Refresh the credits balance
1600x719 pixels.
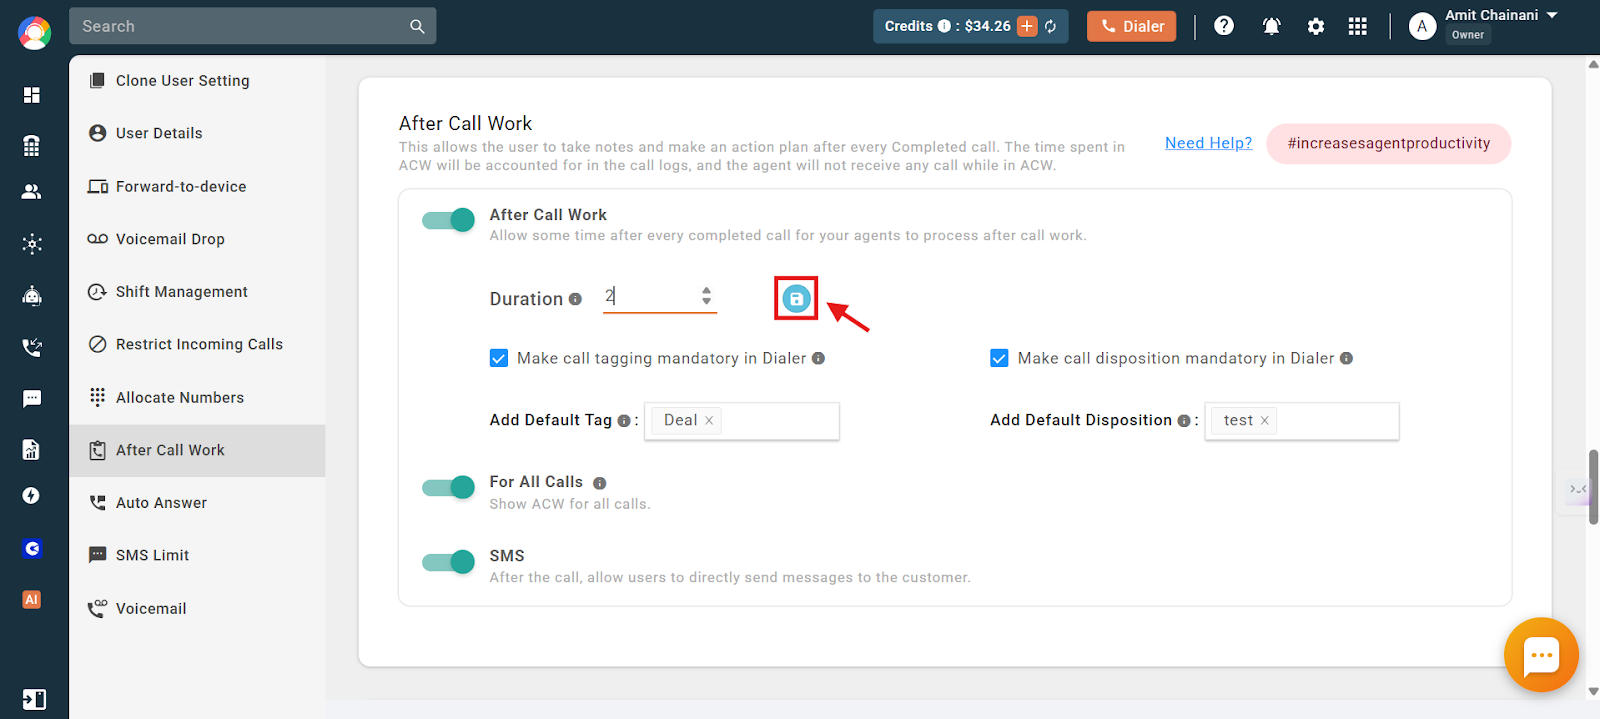[1051, 26]
